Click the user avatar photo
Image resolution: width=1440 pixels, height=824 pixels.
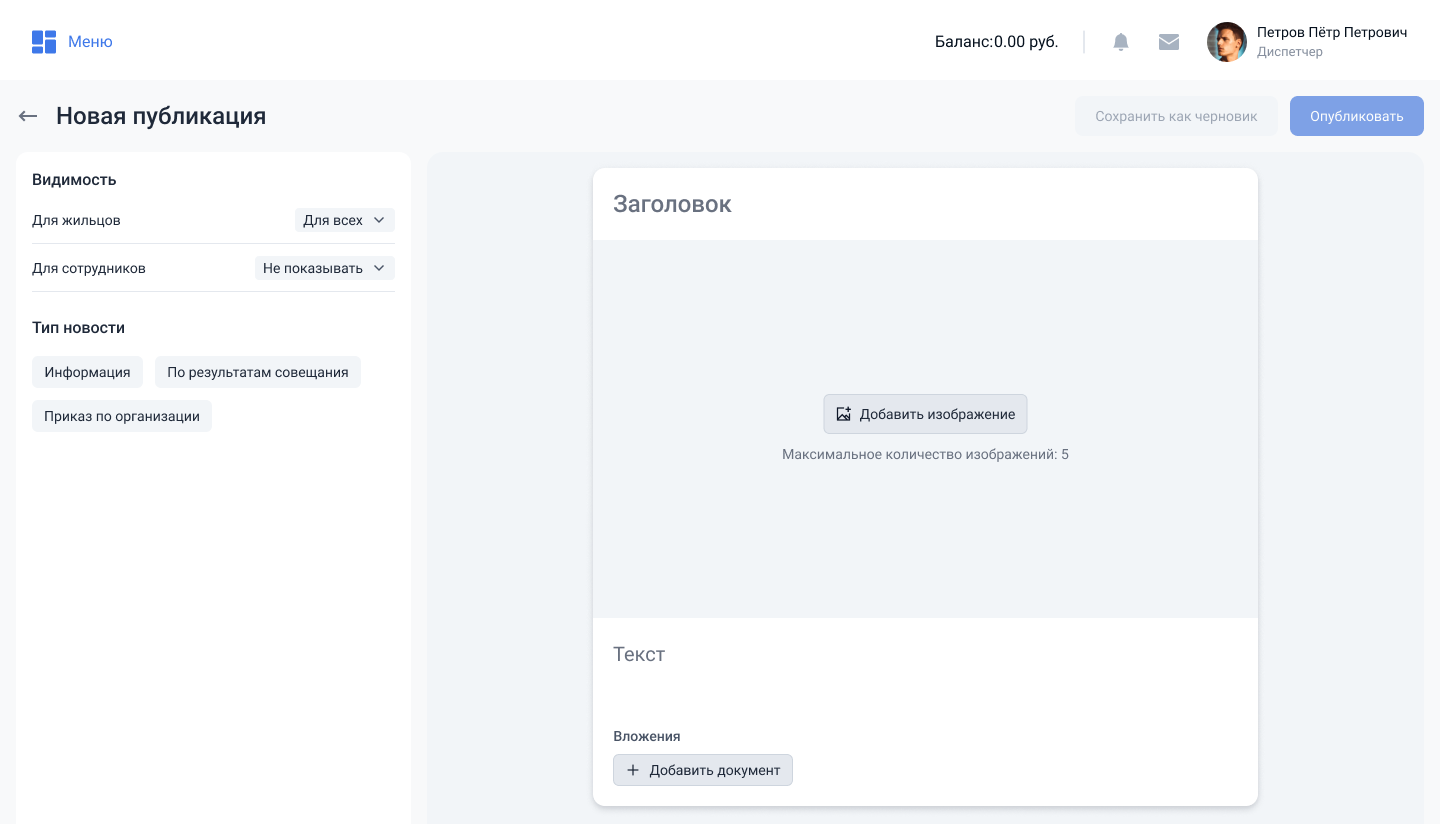pos(1226,42)
